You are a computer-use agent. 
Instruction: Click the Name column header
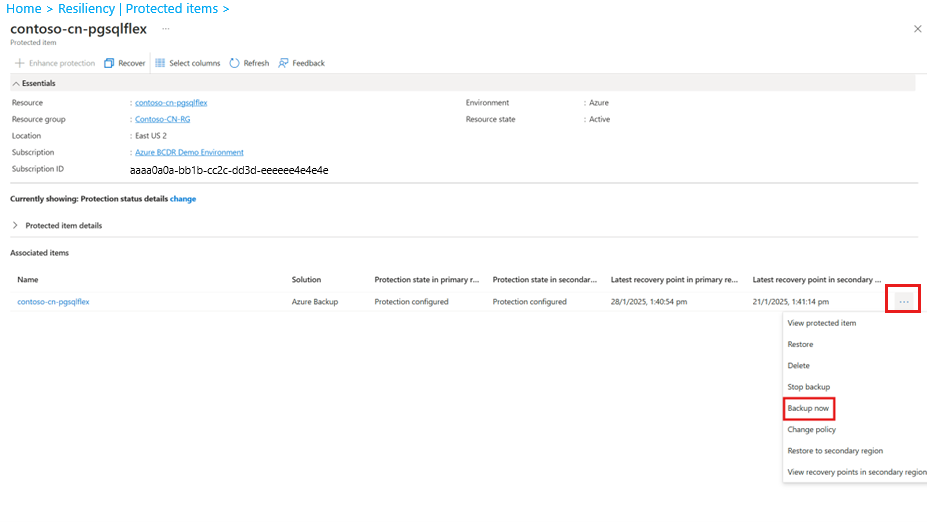point(28,280)
